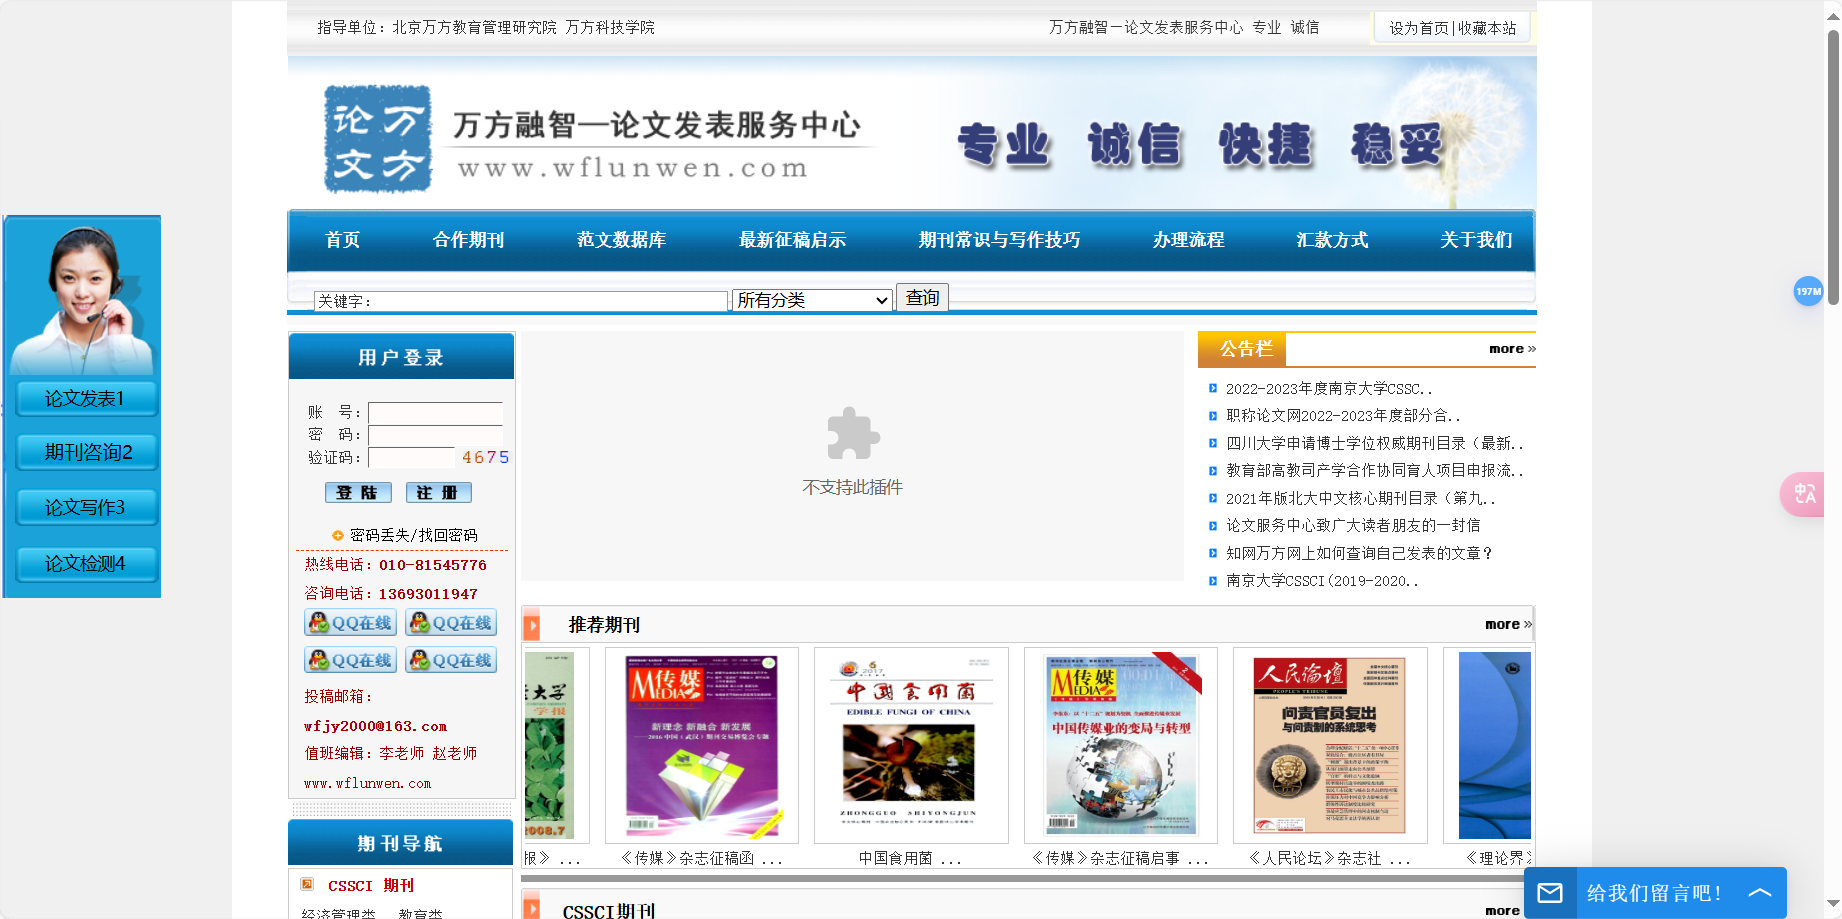The height and width of the screenshot is (919, 1842).
Task: Open the 密码丢失/找回密码 link
Action: pyautogui.click(x=413, y=534)
